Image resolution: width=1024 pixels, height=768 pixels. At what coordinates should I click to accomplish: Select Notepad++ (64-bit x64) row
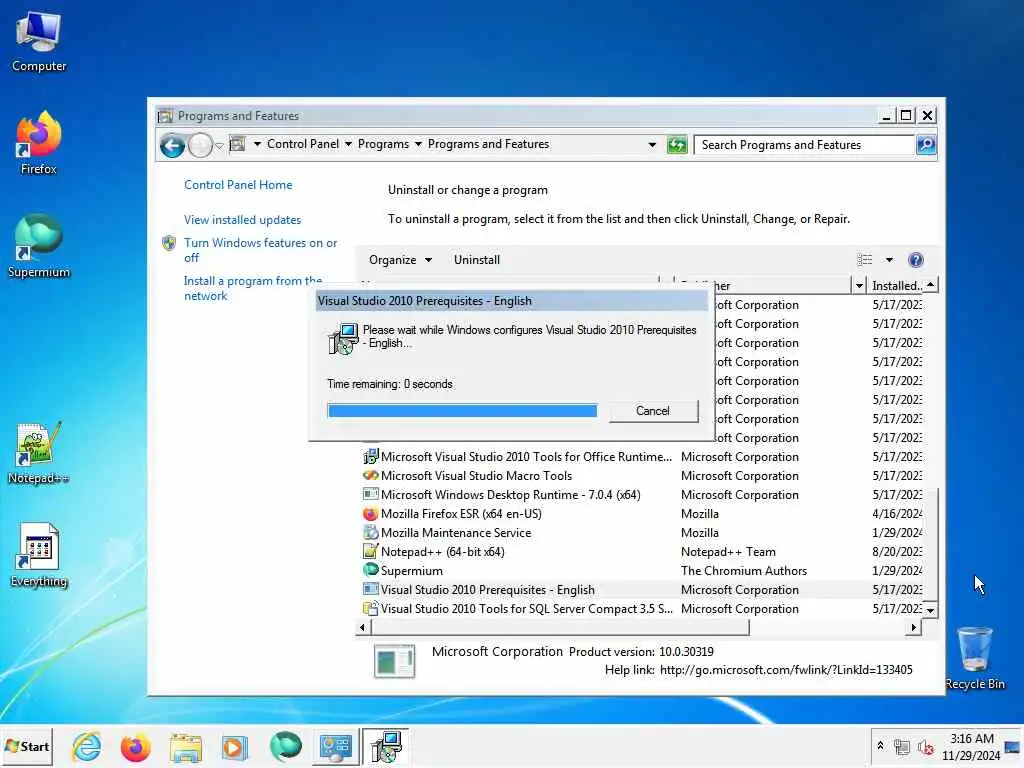point(642,552)
